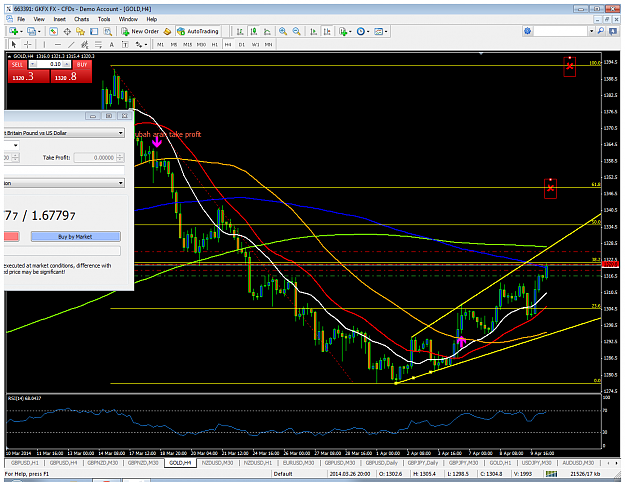Viewport: 625px width, 482px height.
Task: Toggle the Market Watch window icon
Action: 53,31
